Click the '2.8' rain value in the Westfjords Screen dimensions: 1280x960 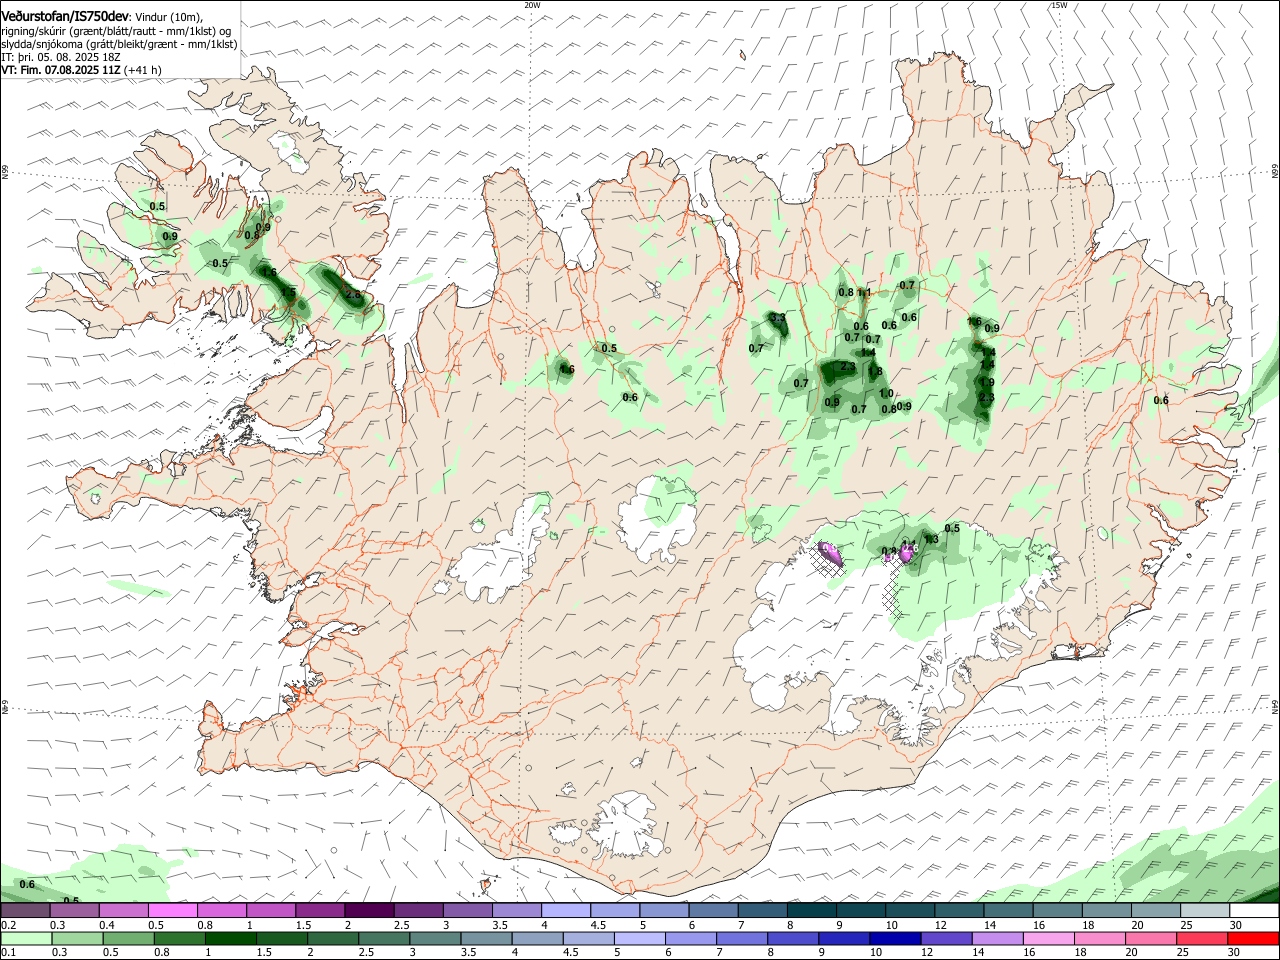[x=352, y=295]
